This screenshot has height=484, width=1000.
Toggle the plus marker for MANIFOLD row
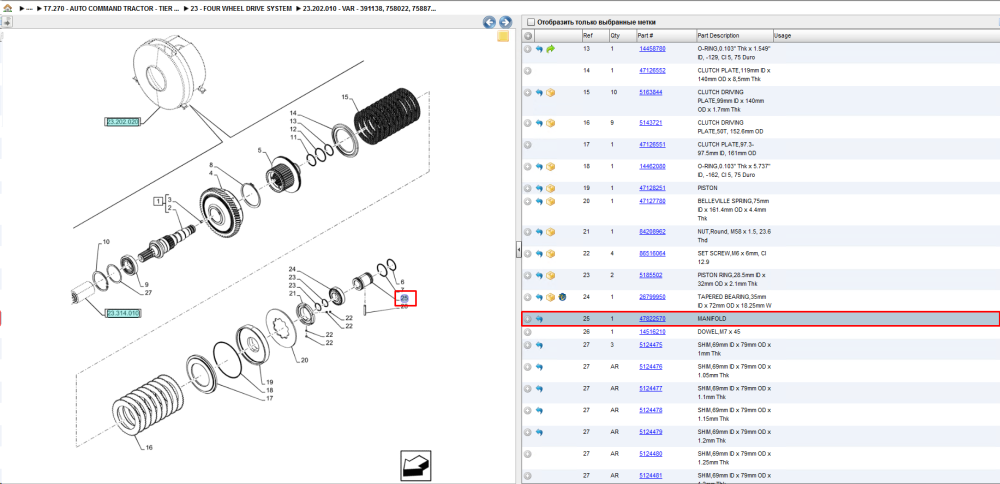(527, 319)
